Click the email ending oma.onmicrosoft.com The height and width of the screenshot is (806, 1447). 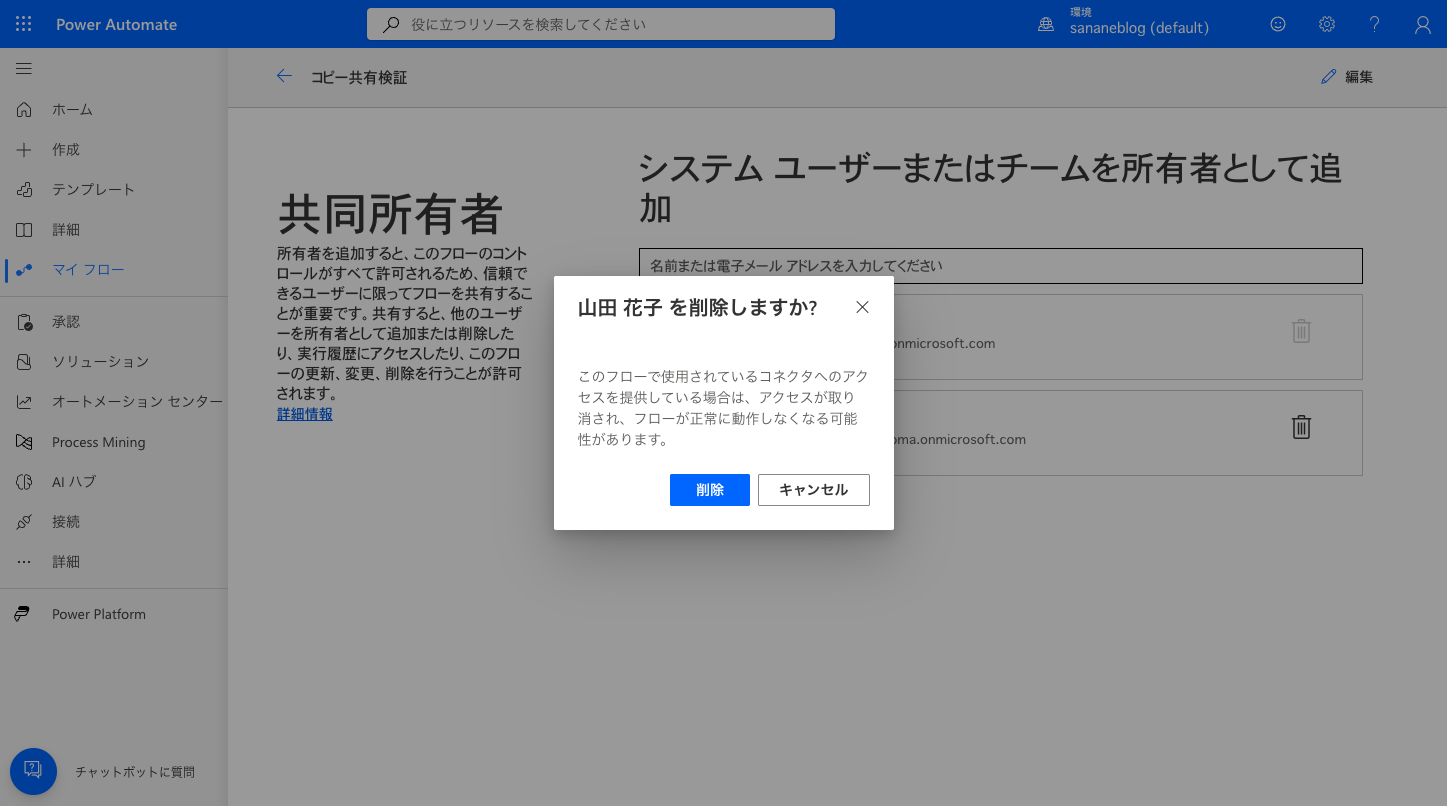960,439
